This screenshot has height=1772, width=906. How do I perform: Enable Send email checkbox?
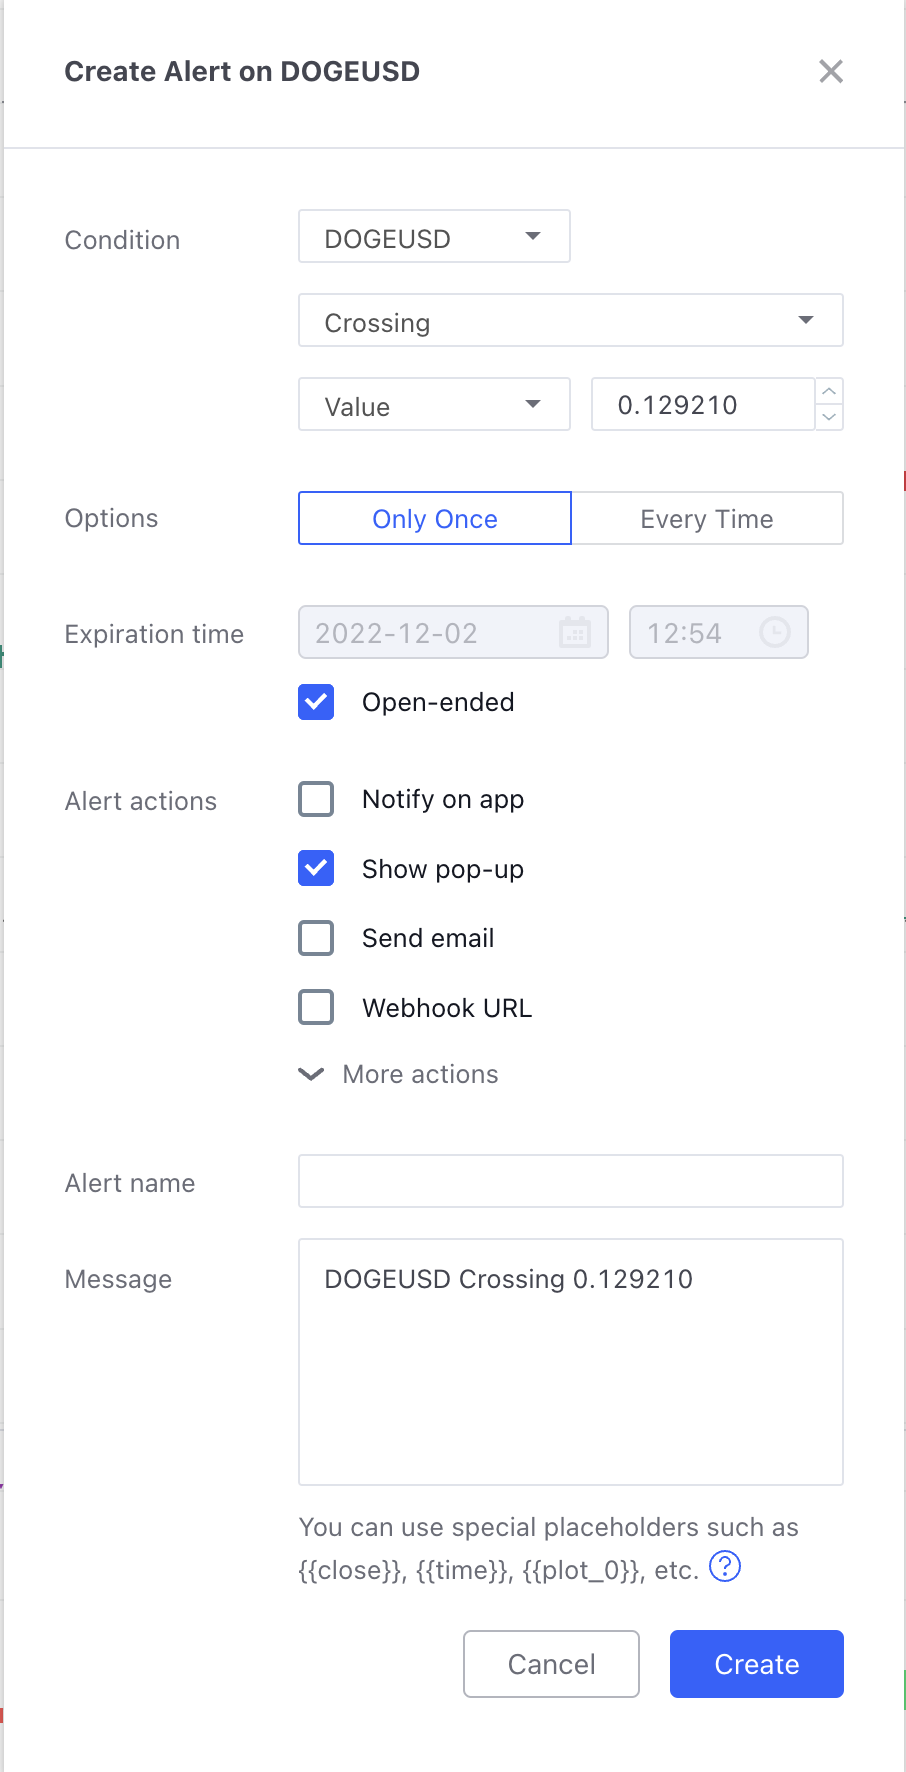click(x=316, y=938)
